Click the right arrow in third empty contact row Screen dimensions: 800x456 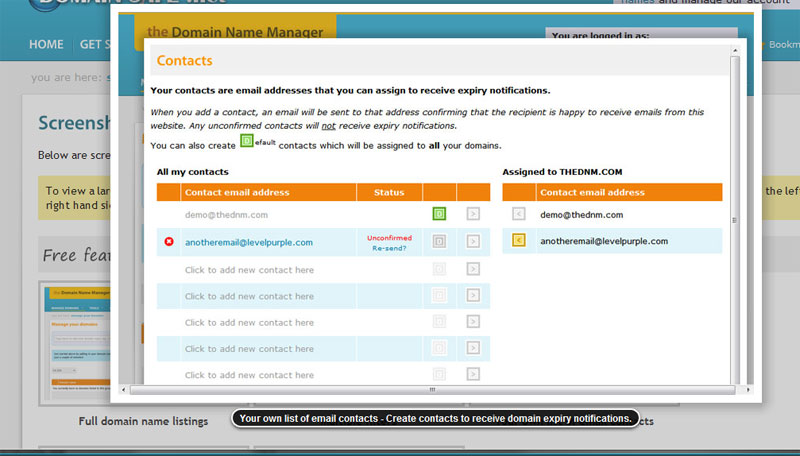tap(473, 322)
